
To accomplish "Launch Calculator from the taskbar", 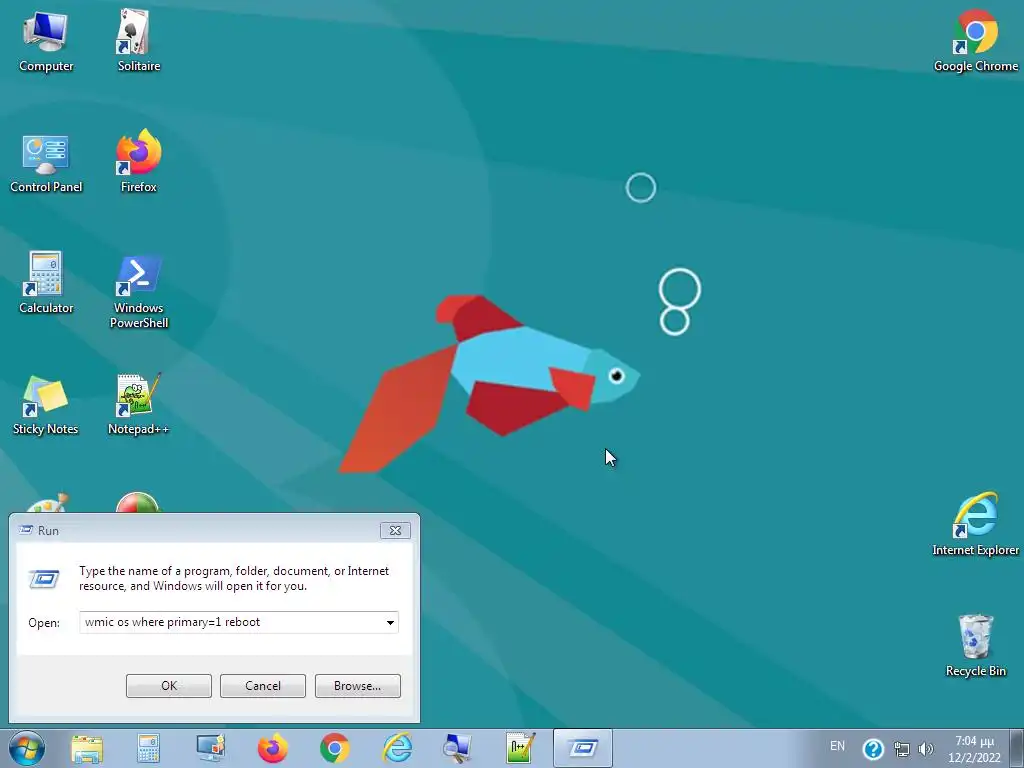I will [148, 748].
